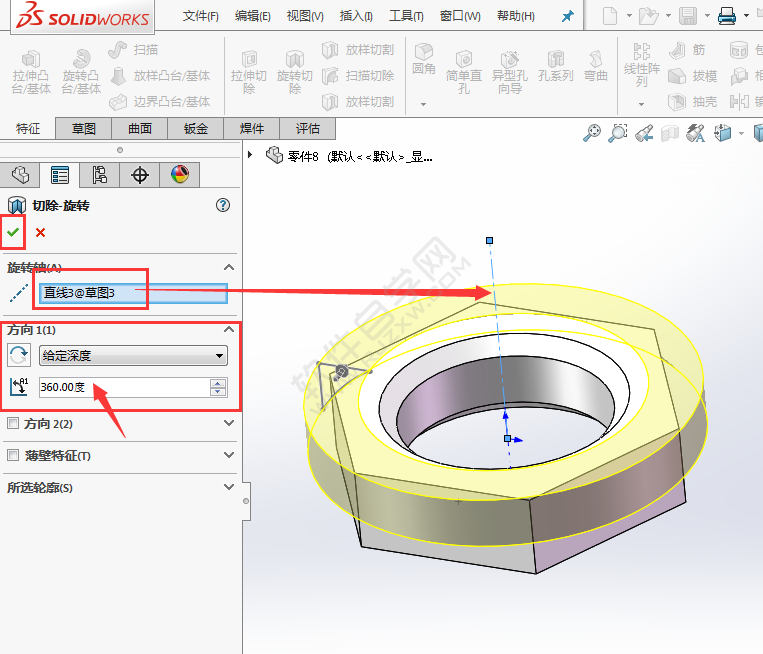The image size is (763, 654).
Task: Expand the 方向 2 section chevron
Action: [x=228, y=423]
